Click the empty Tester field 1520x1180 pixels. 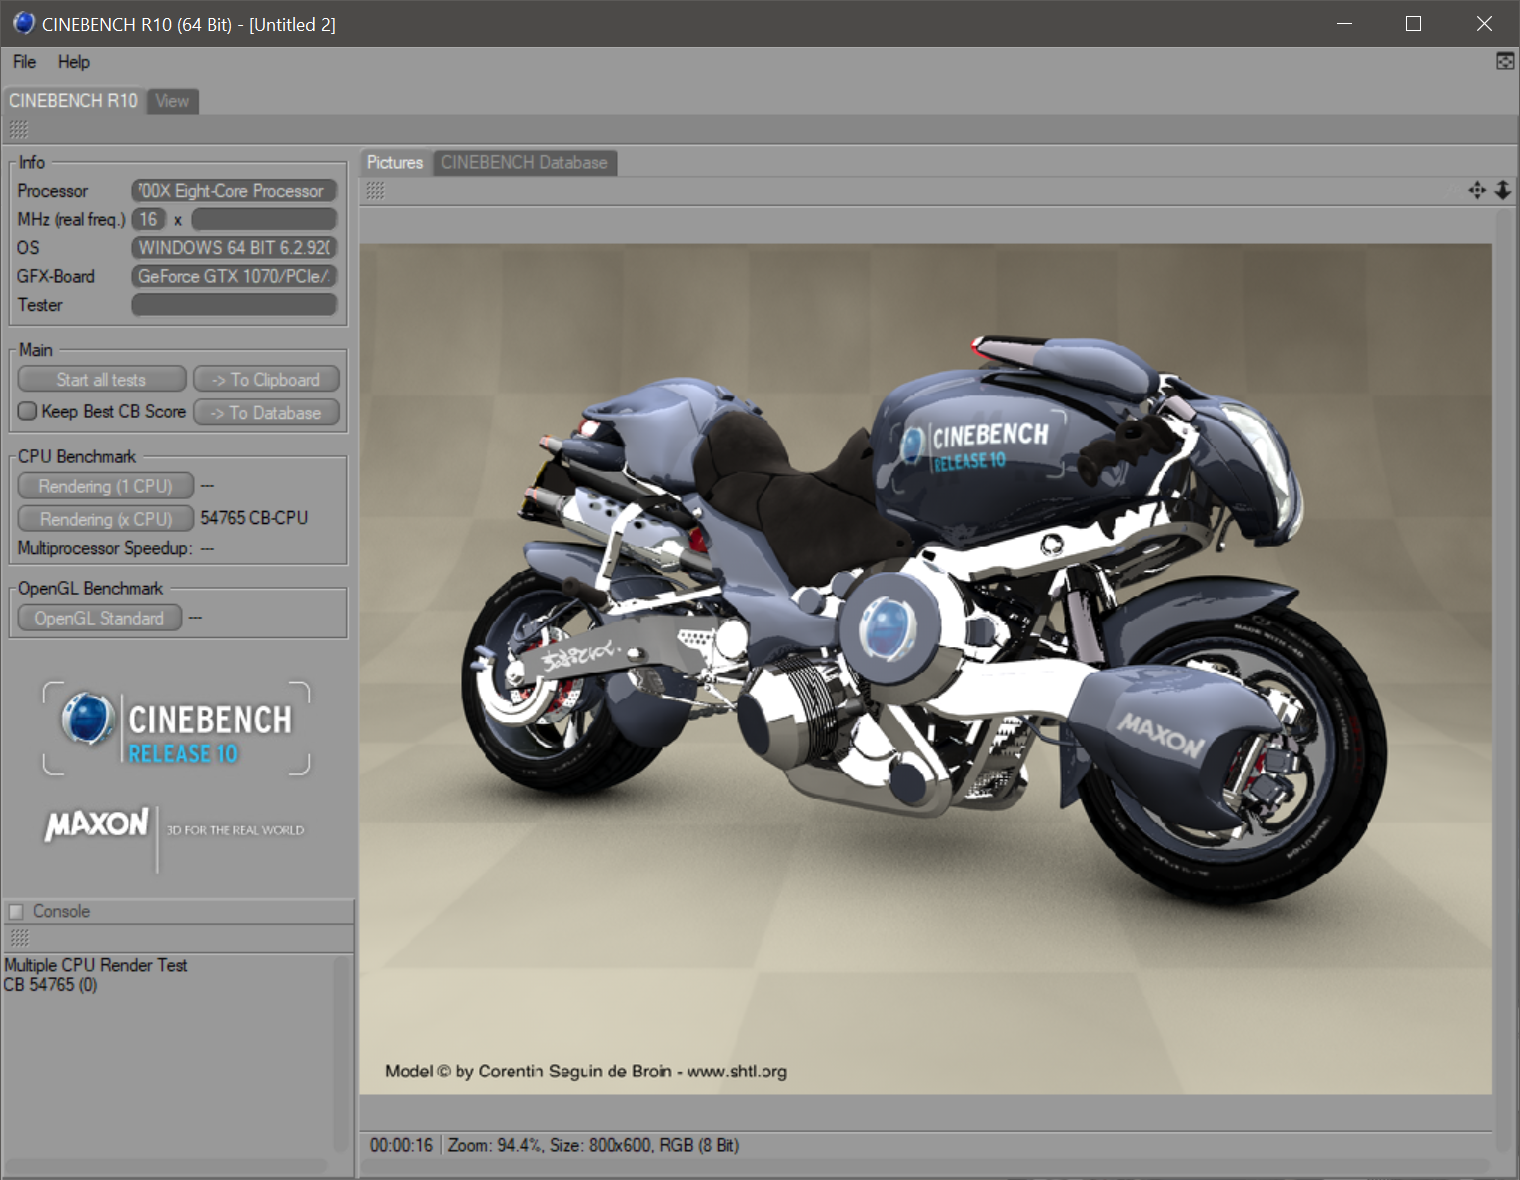(x=234, y=305)
